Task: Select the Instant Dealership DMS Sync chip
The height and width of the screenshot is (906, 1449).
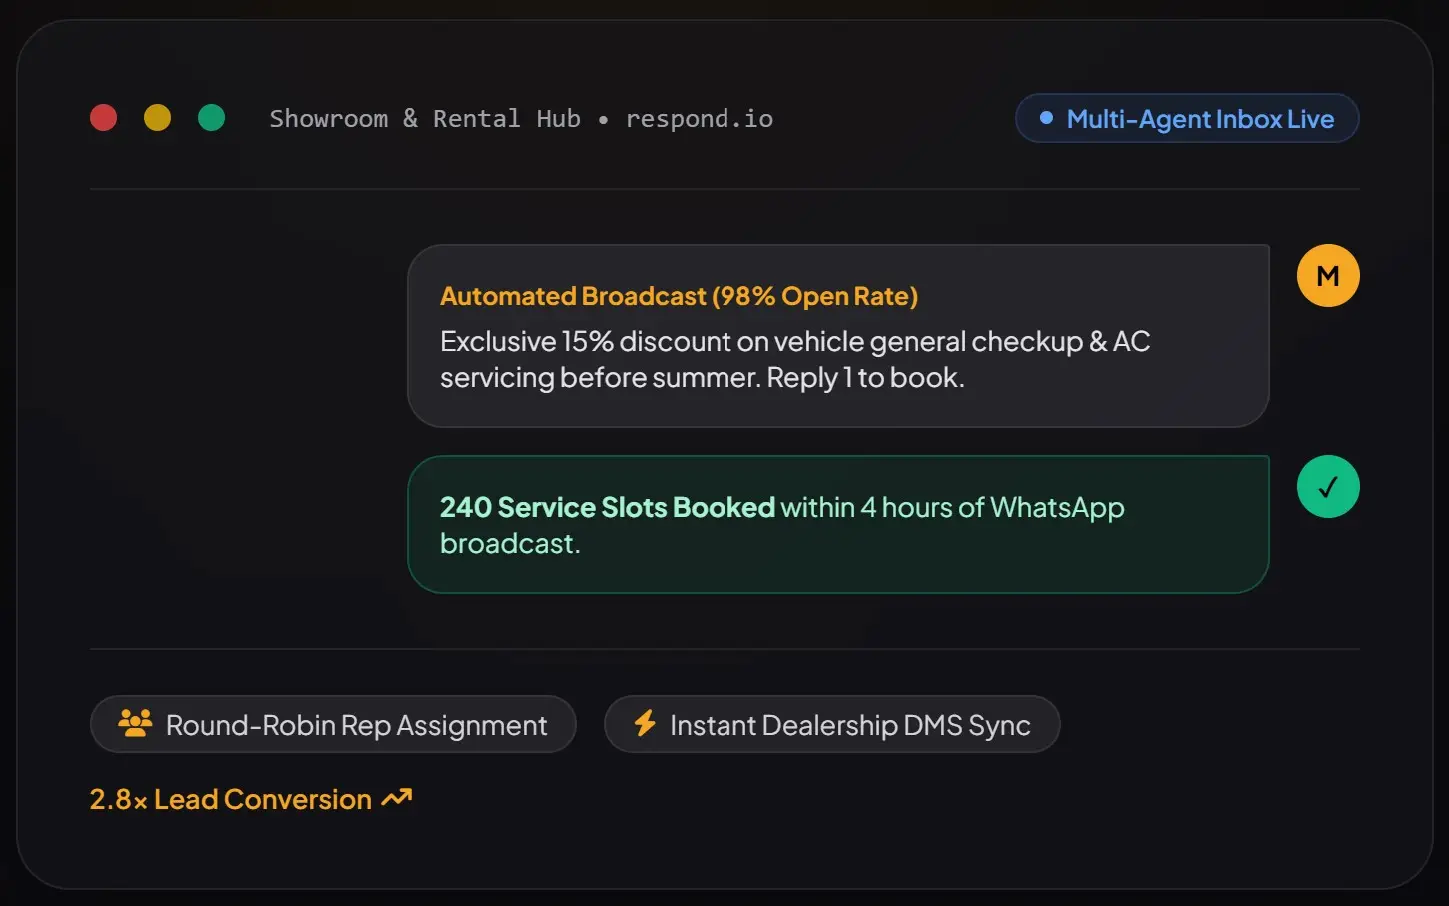Action: coord(832,724)
